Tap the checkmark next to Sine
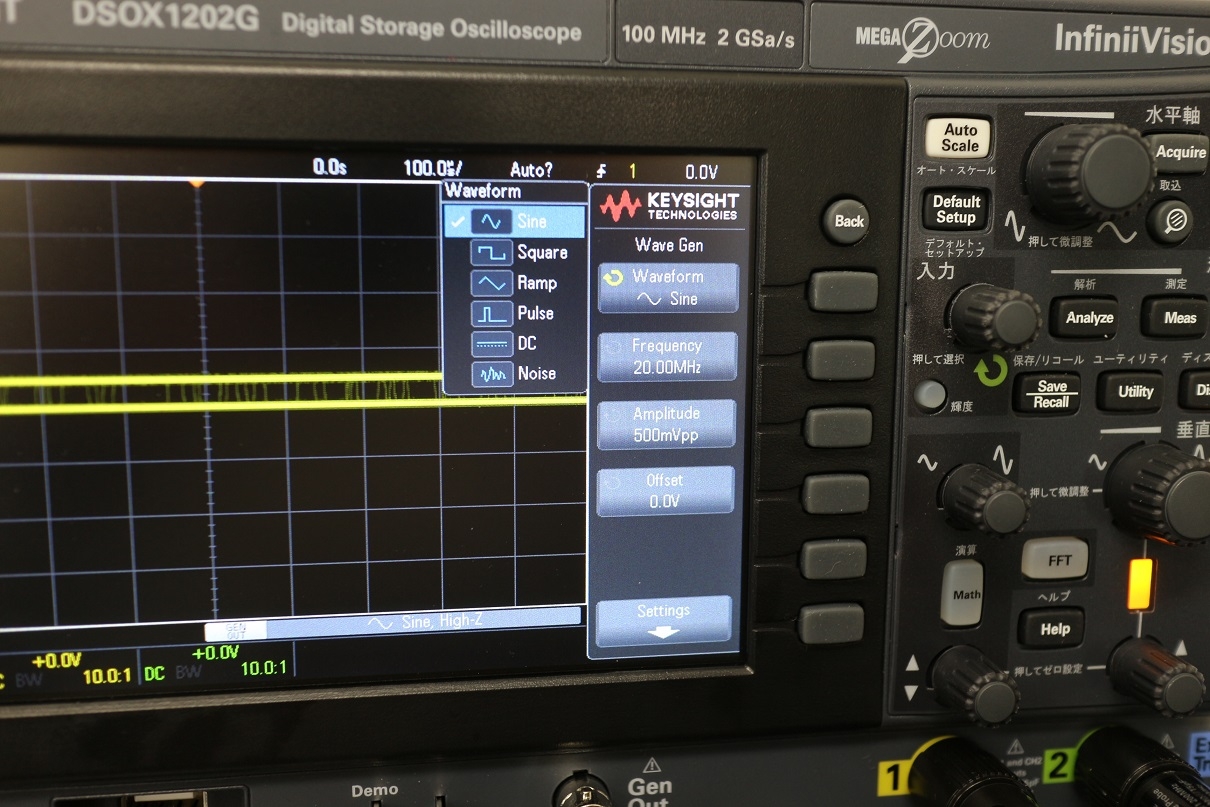This screenshot has height=807, width=1210. point(457,222)
